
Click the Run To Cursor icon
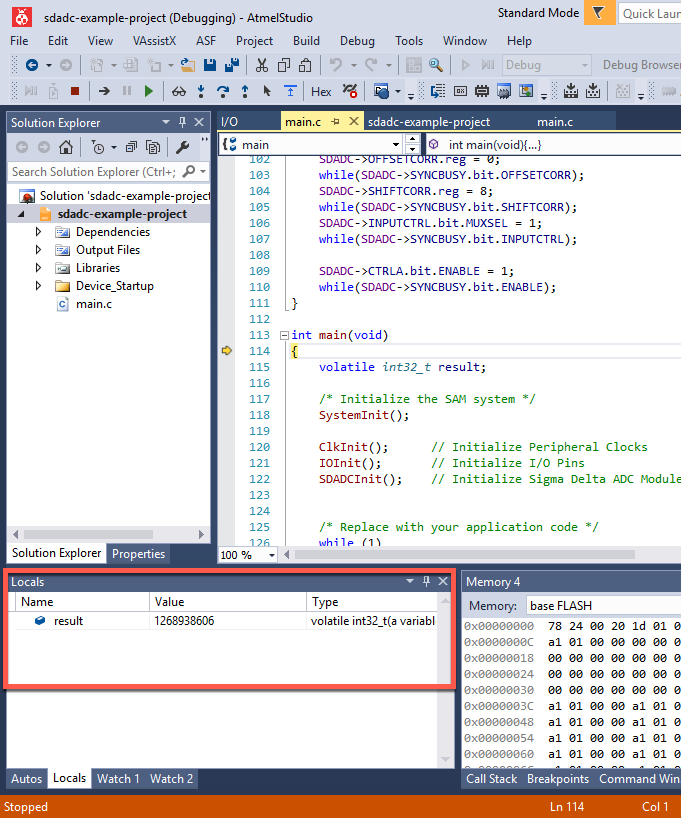coord(267,91)
